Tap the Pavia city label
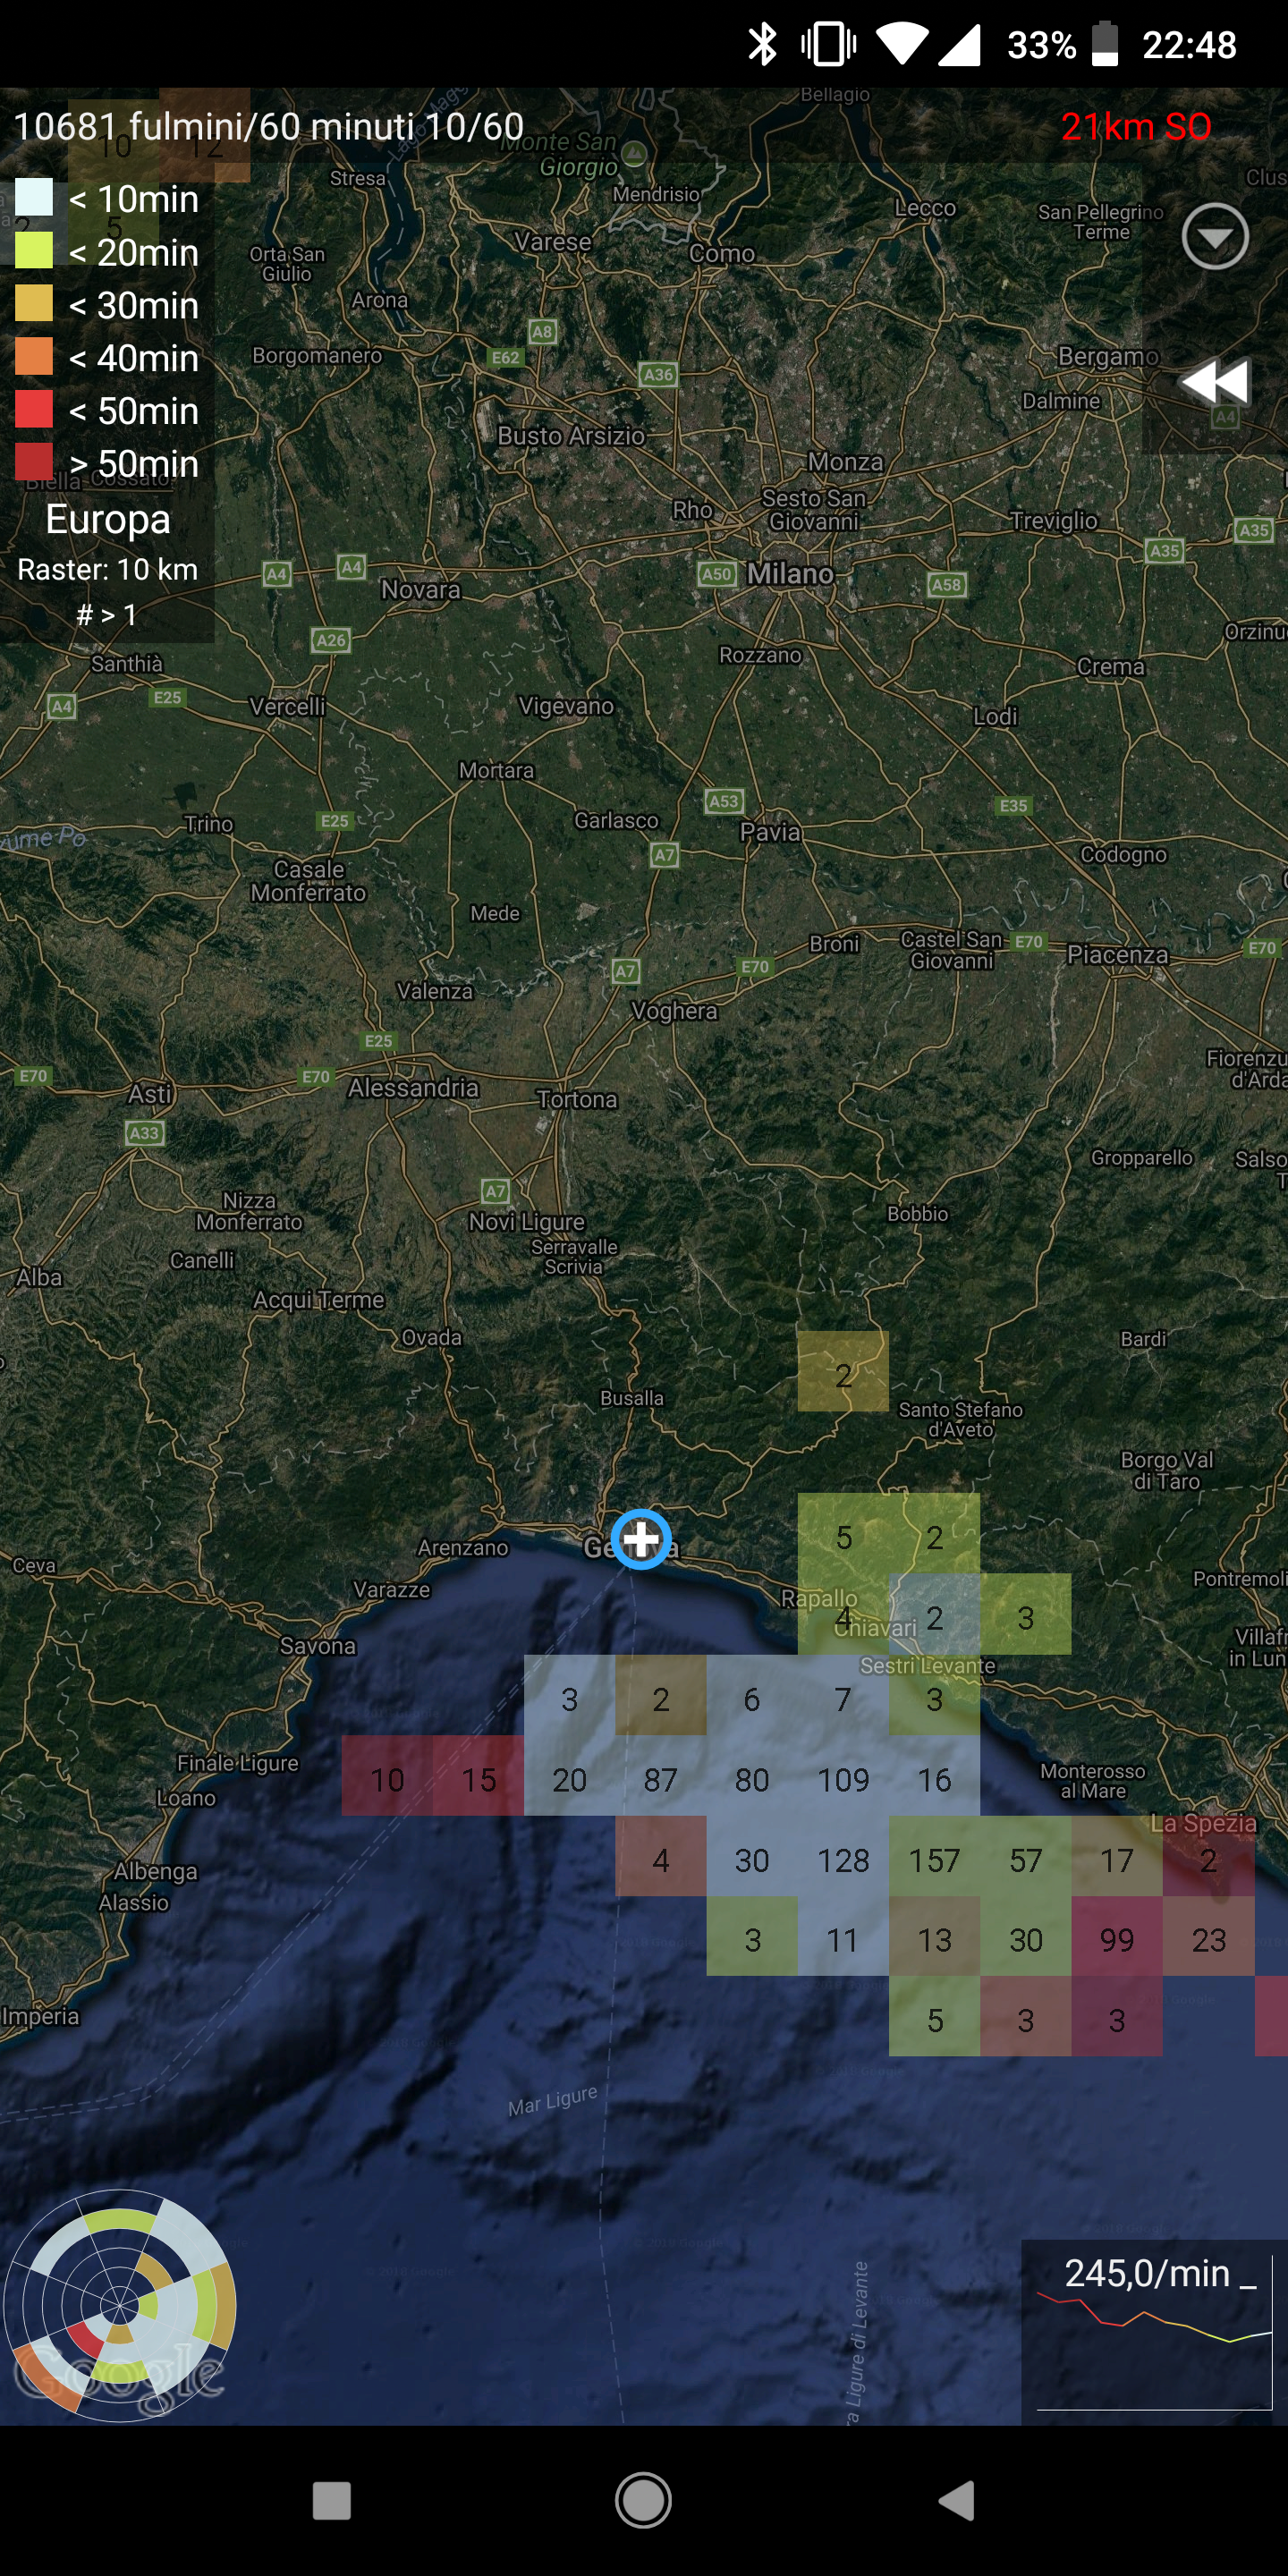Image resolution: width=1288 pixels, height=2576 pixels. (770, 831)
